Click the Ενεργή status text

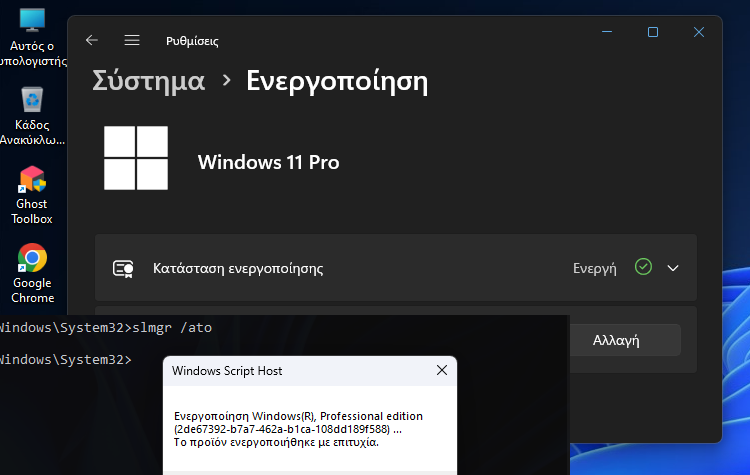click(595, 268)
